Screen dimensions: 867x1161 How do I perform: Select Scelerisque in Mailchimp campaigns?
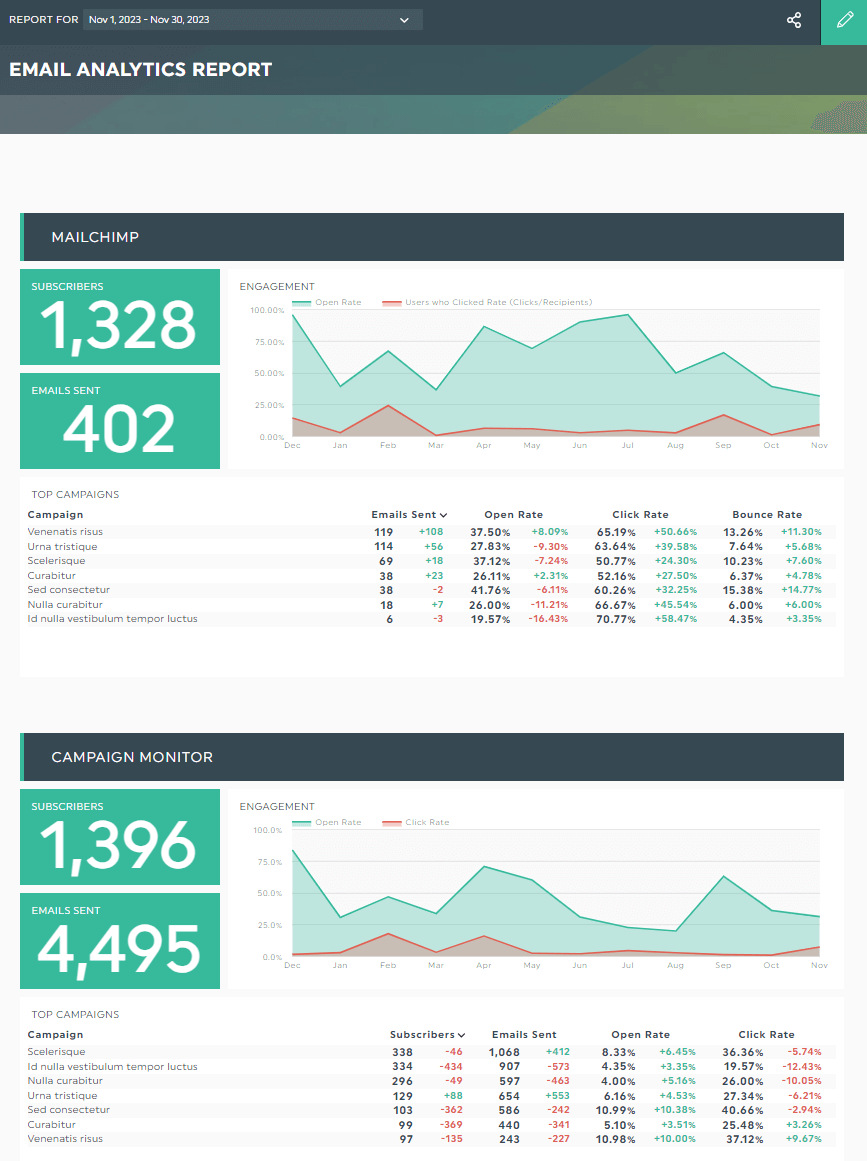tap(56, 561)
